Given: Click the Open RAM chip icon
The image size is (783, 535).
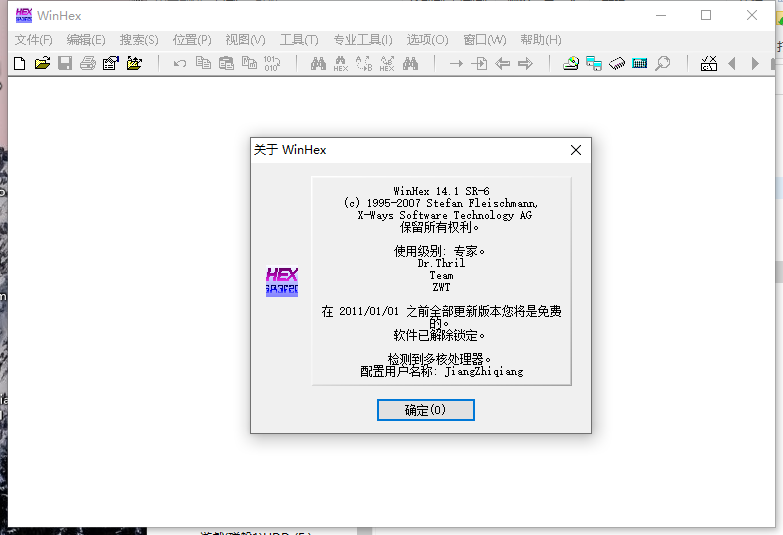Looking at the screenshot, I should coord(617,63).
